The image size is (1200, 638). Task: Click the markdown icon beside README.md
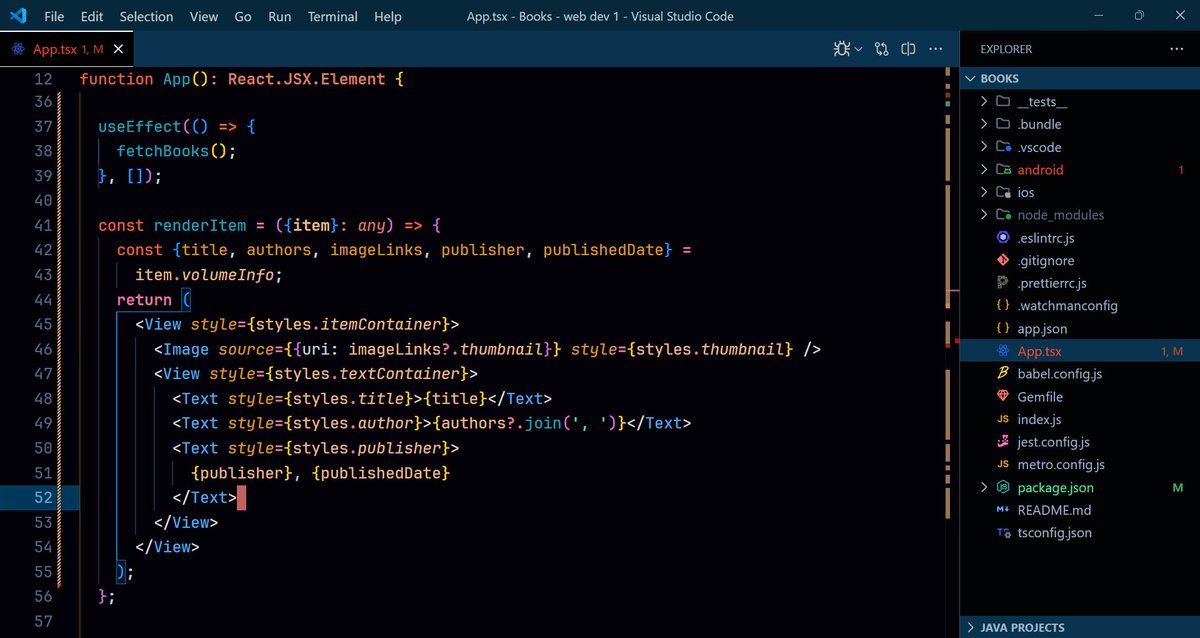point(1003,510)
